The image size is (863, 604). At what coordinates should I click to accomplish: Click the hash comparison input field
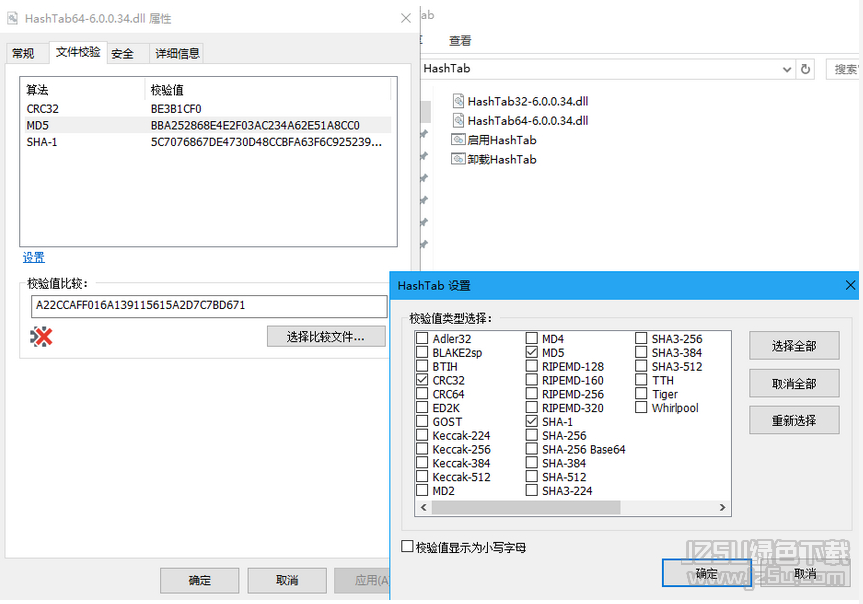(209, 306)
